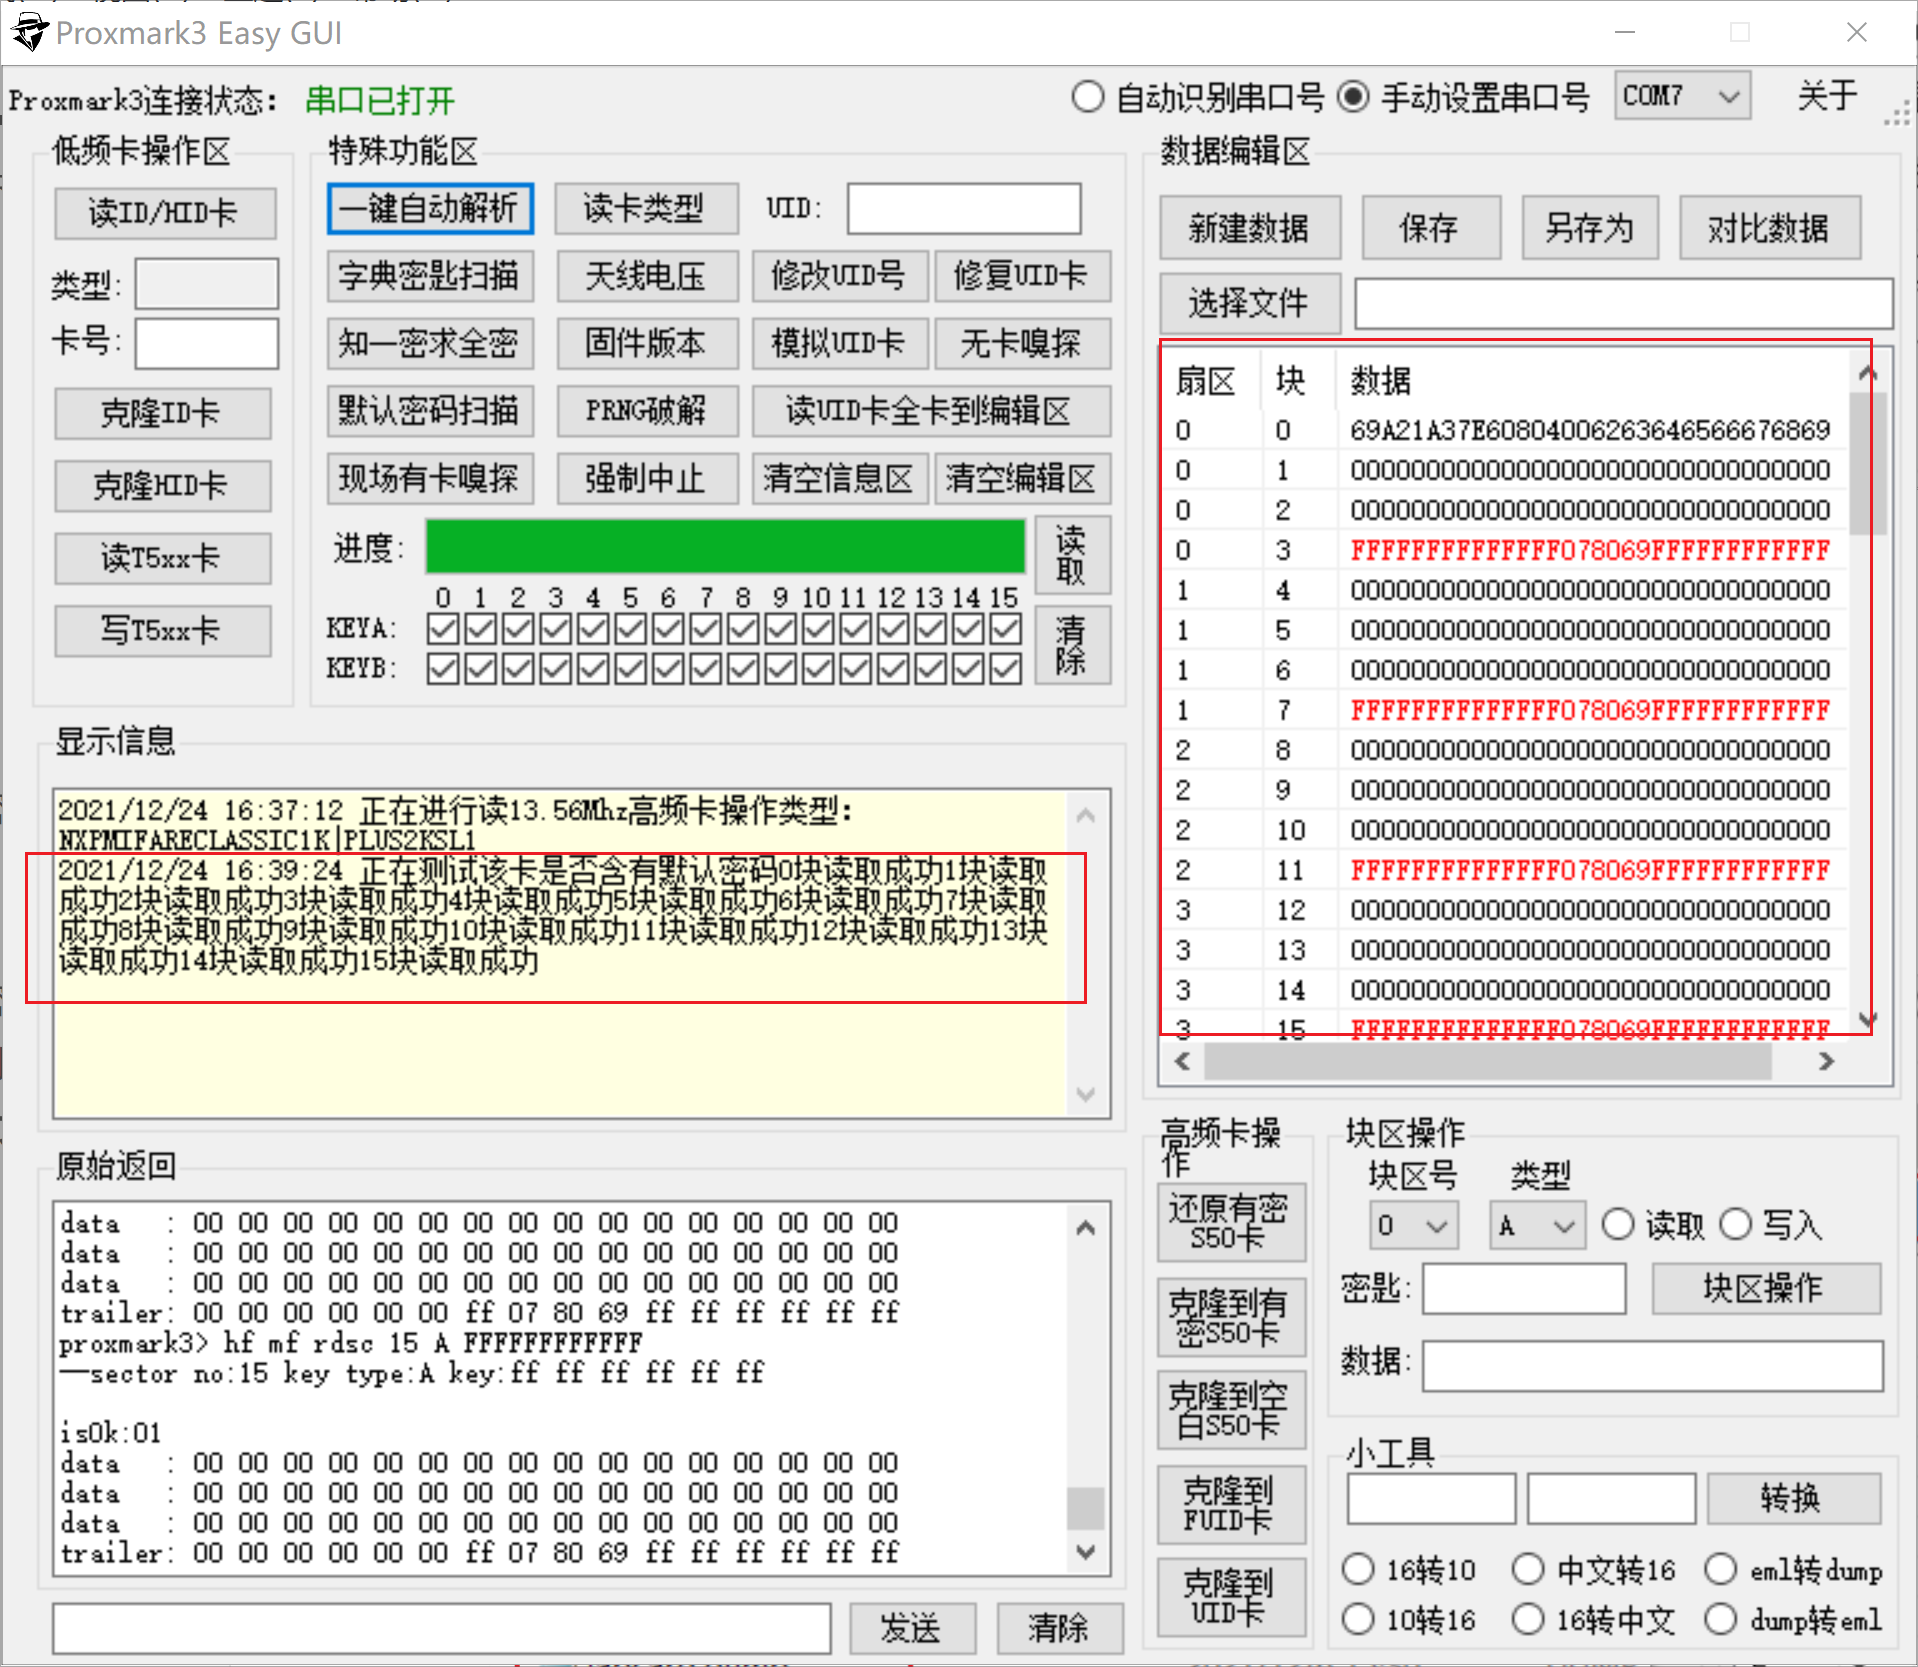Click 转换 in the 小工具 section
The image size is (1918, 1667).
[x=1793, y=1498]
